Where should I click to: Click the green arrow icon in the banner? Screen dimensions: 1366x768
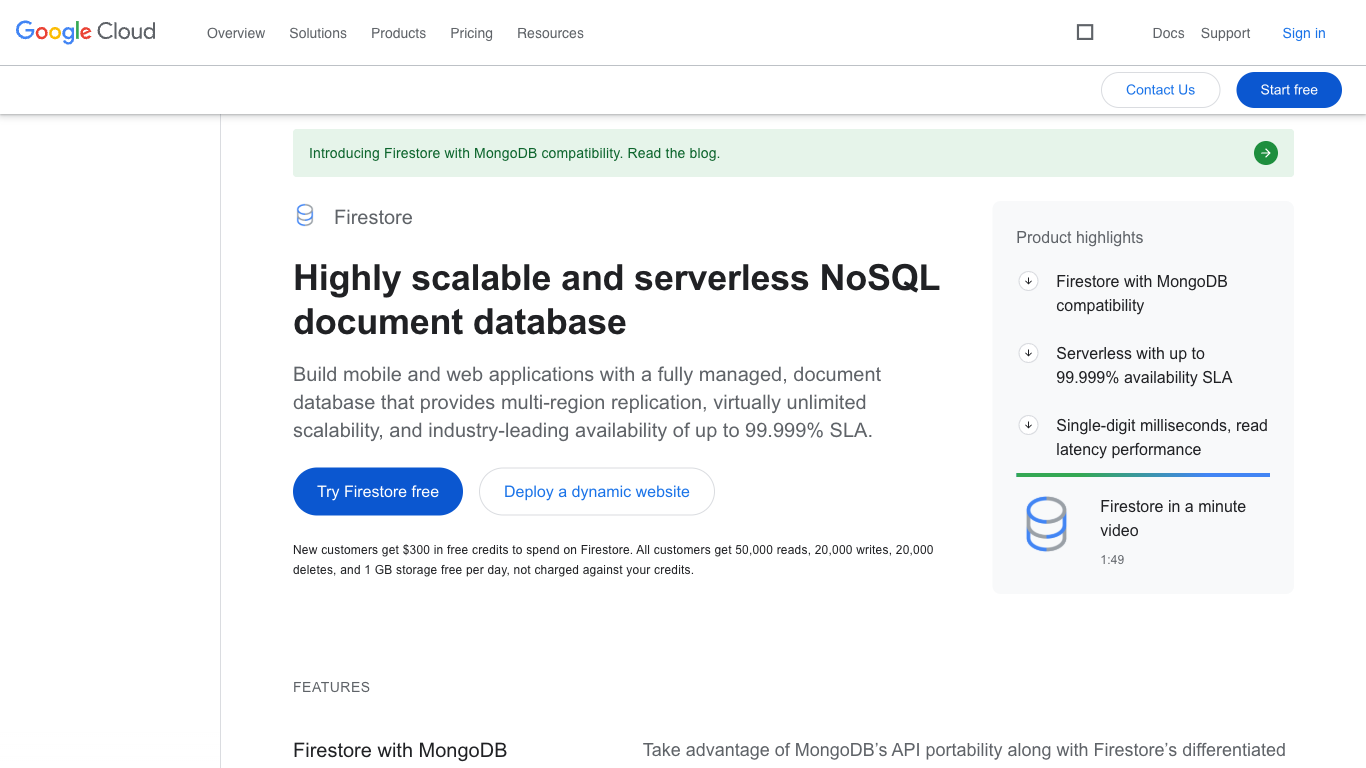[x=1266, y=153]
